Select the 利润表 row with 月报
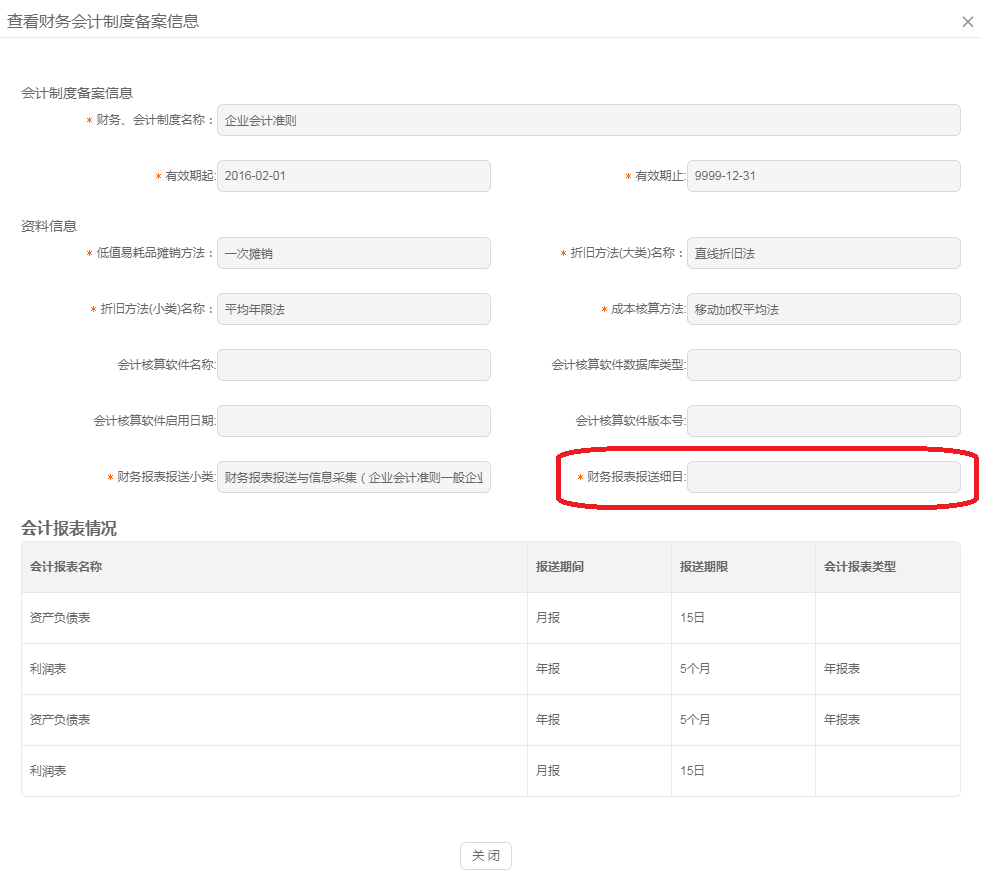This screenshot has width=981, height=879. pyautogui.click(x=490, y=771)
